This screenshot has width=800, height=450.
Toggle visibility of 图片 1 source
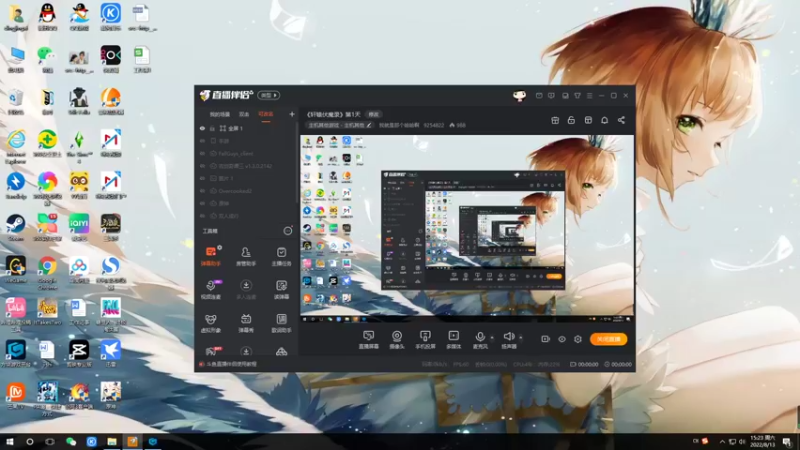(202, 179)
